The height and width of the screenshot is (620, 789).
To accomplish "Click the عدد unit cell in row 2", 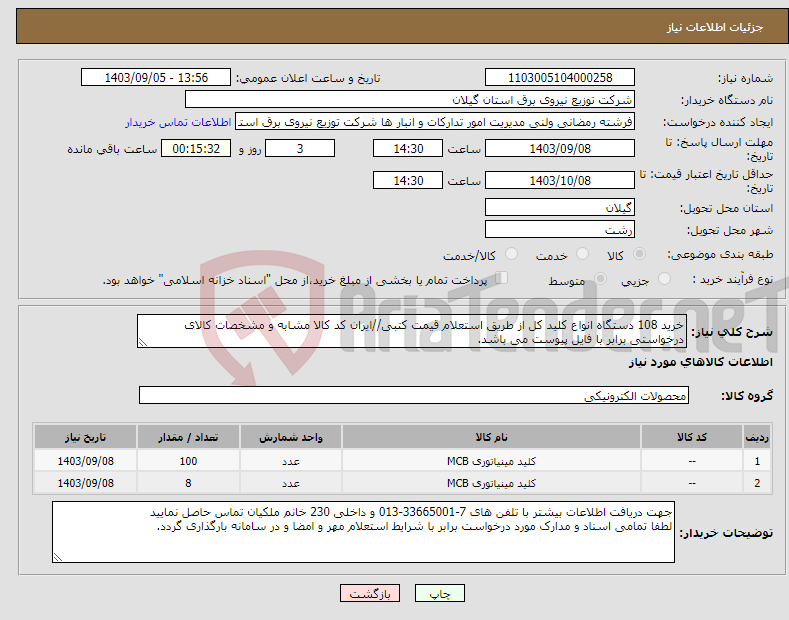I will tap(291, 483).
